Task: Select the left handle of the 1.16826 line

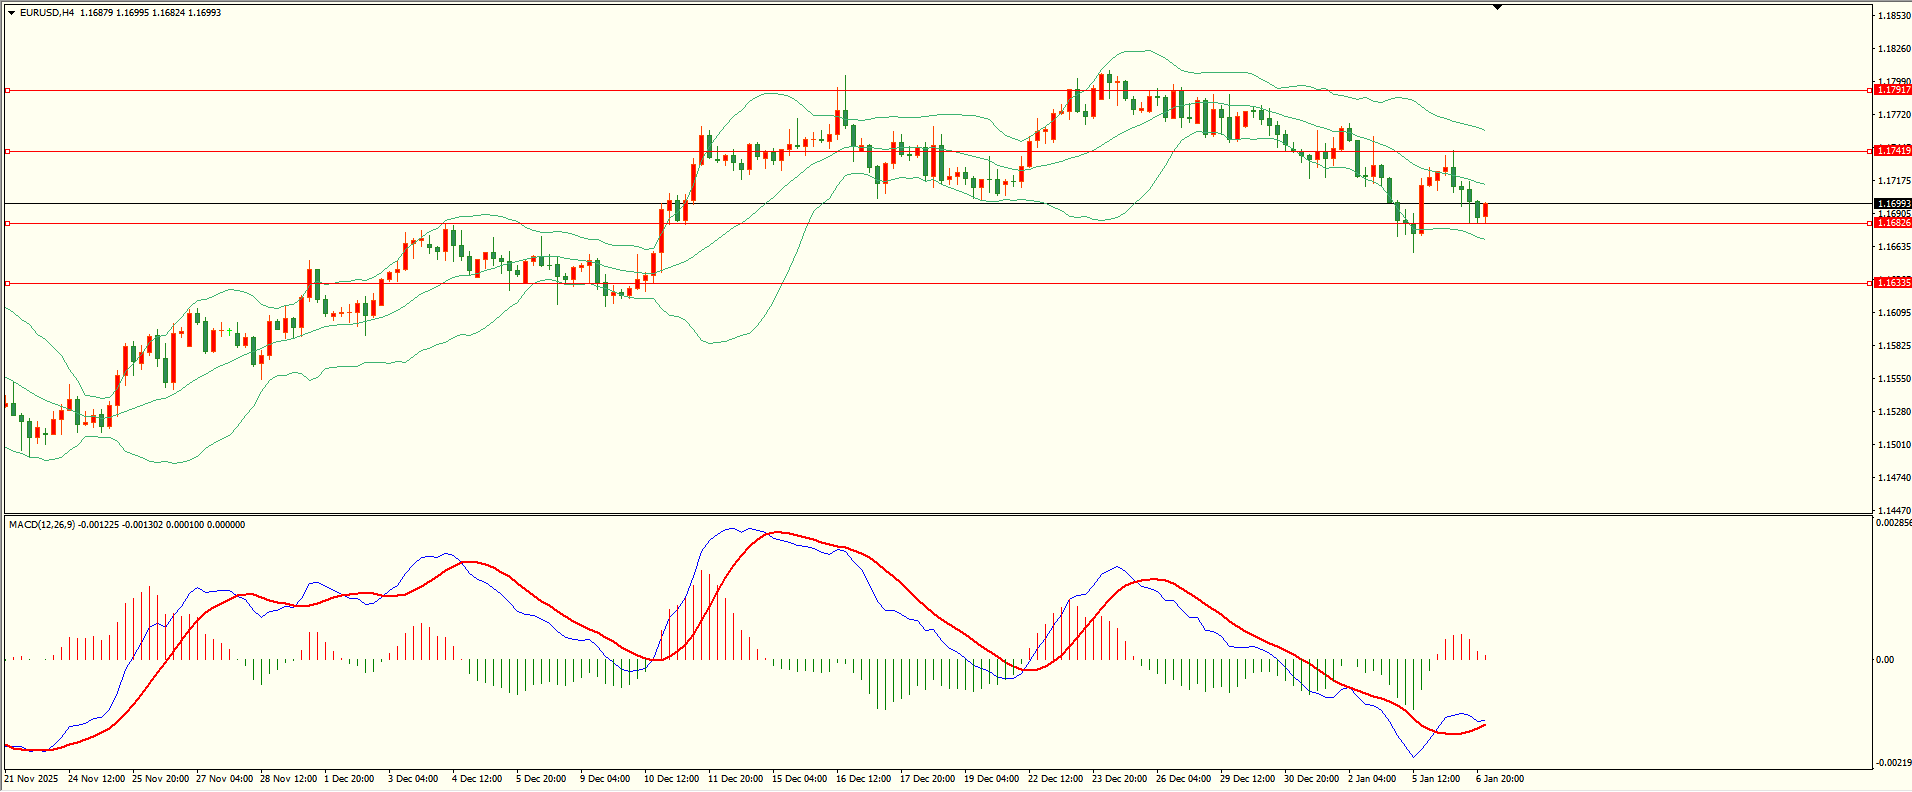Action: coord(8,224)
